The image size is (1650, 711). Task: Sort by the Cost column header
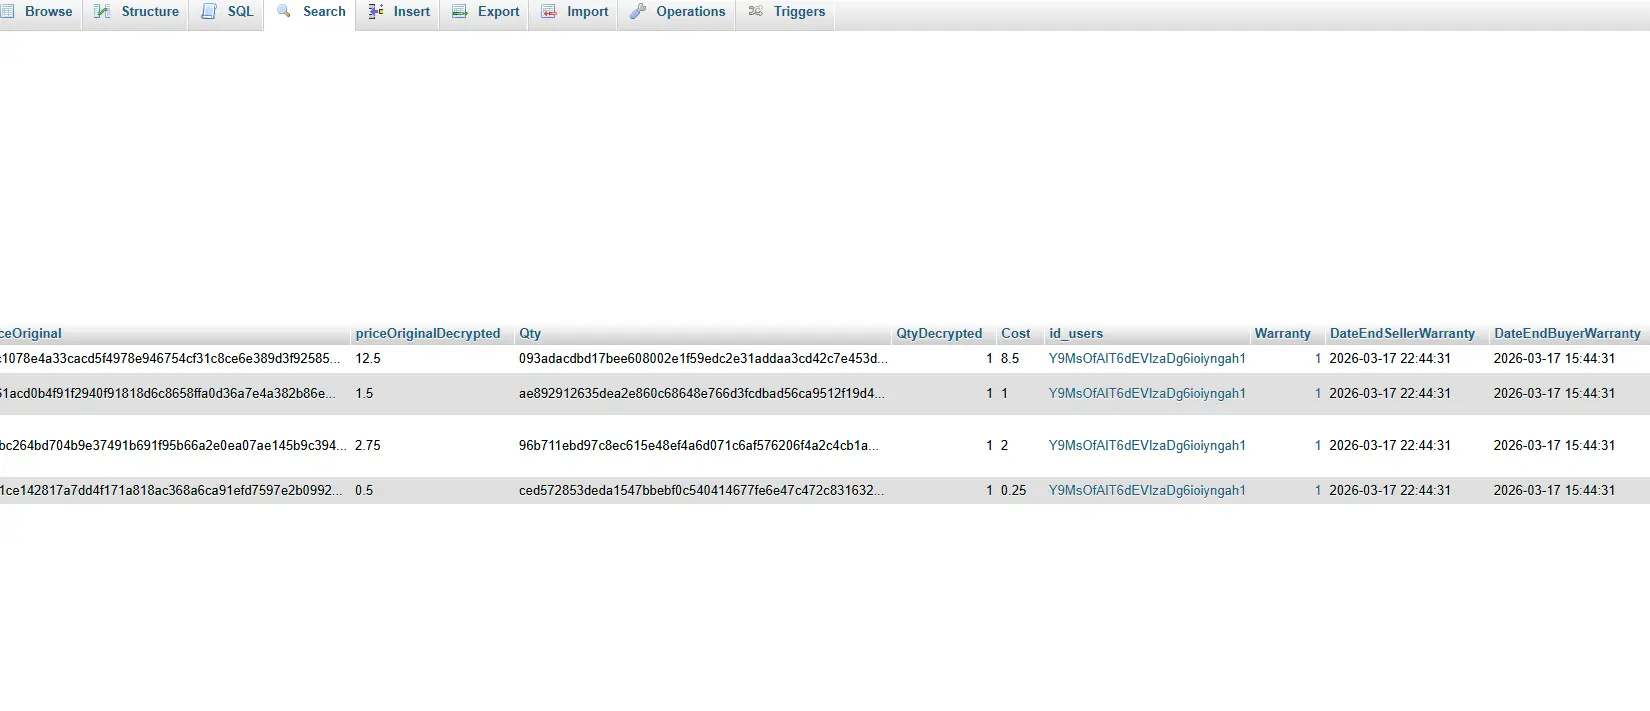click(x=1015, y=333)
